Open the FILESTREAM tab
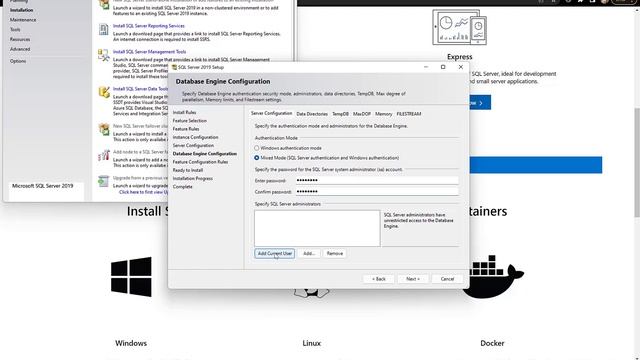 tap(409, 114)
